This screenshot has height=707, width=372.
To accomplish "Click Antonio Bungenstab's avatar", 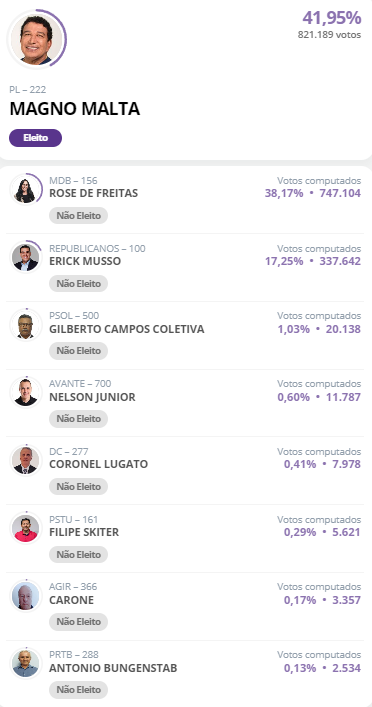I will coord(26,663).
